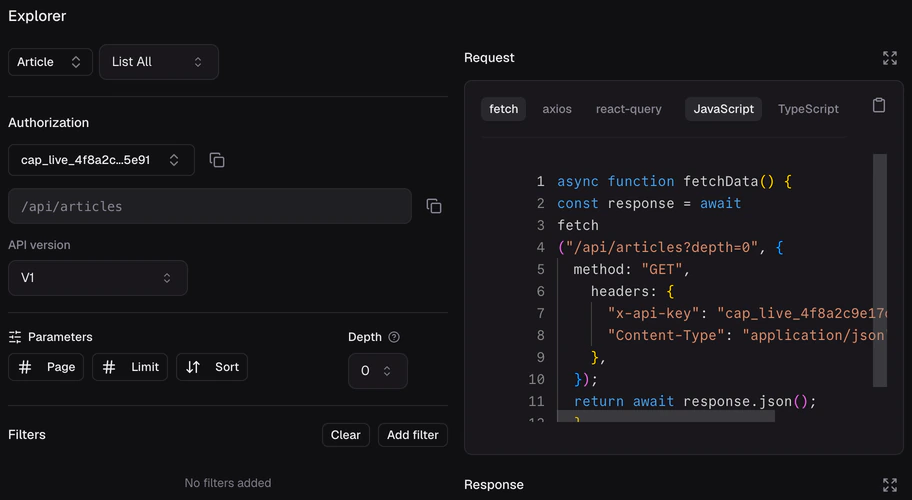Click the Parameters sliders icon
This screenshot has height=500, width=912.
15,337
